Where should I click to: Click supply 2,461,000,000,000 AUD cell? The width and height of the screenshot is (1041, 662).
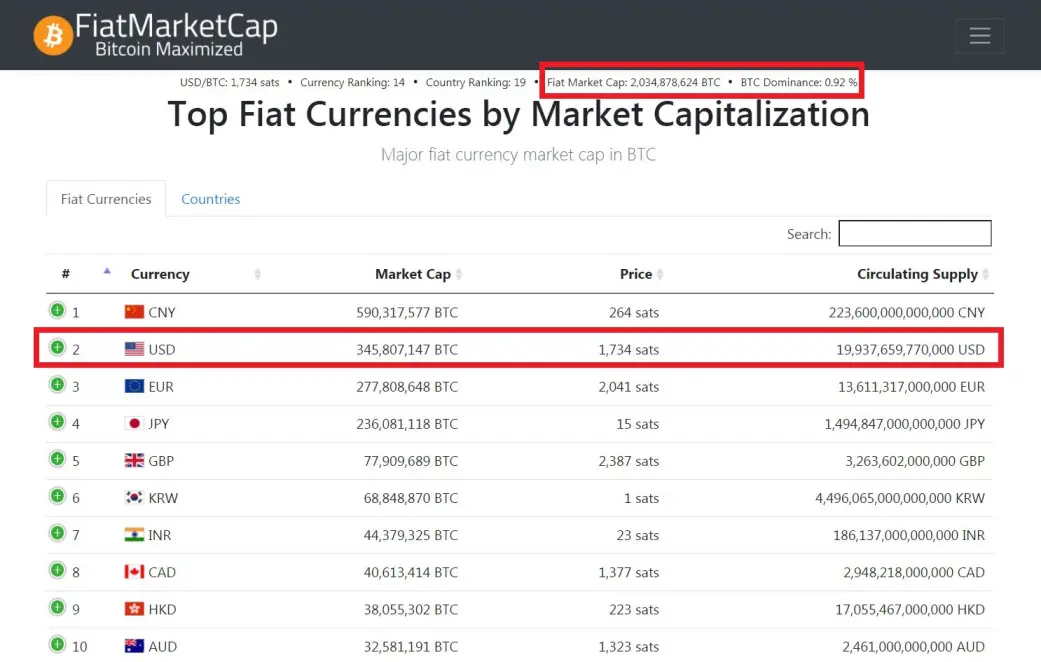pos(914,647)
